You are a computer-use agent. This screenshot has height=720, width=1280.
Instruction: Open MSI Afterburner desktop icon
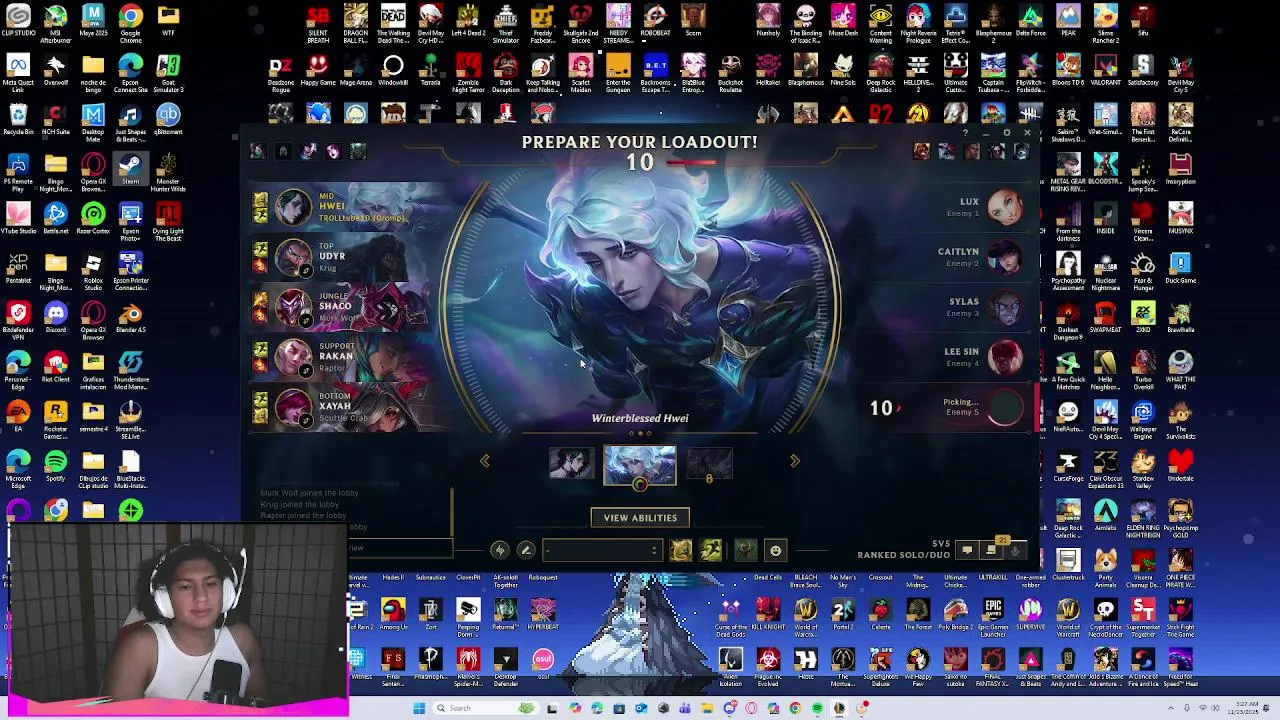click(x=56, y=21)
